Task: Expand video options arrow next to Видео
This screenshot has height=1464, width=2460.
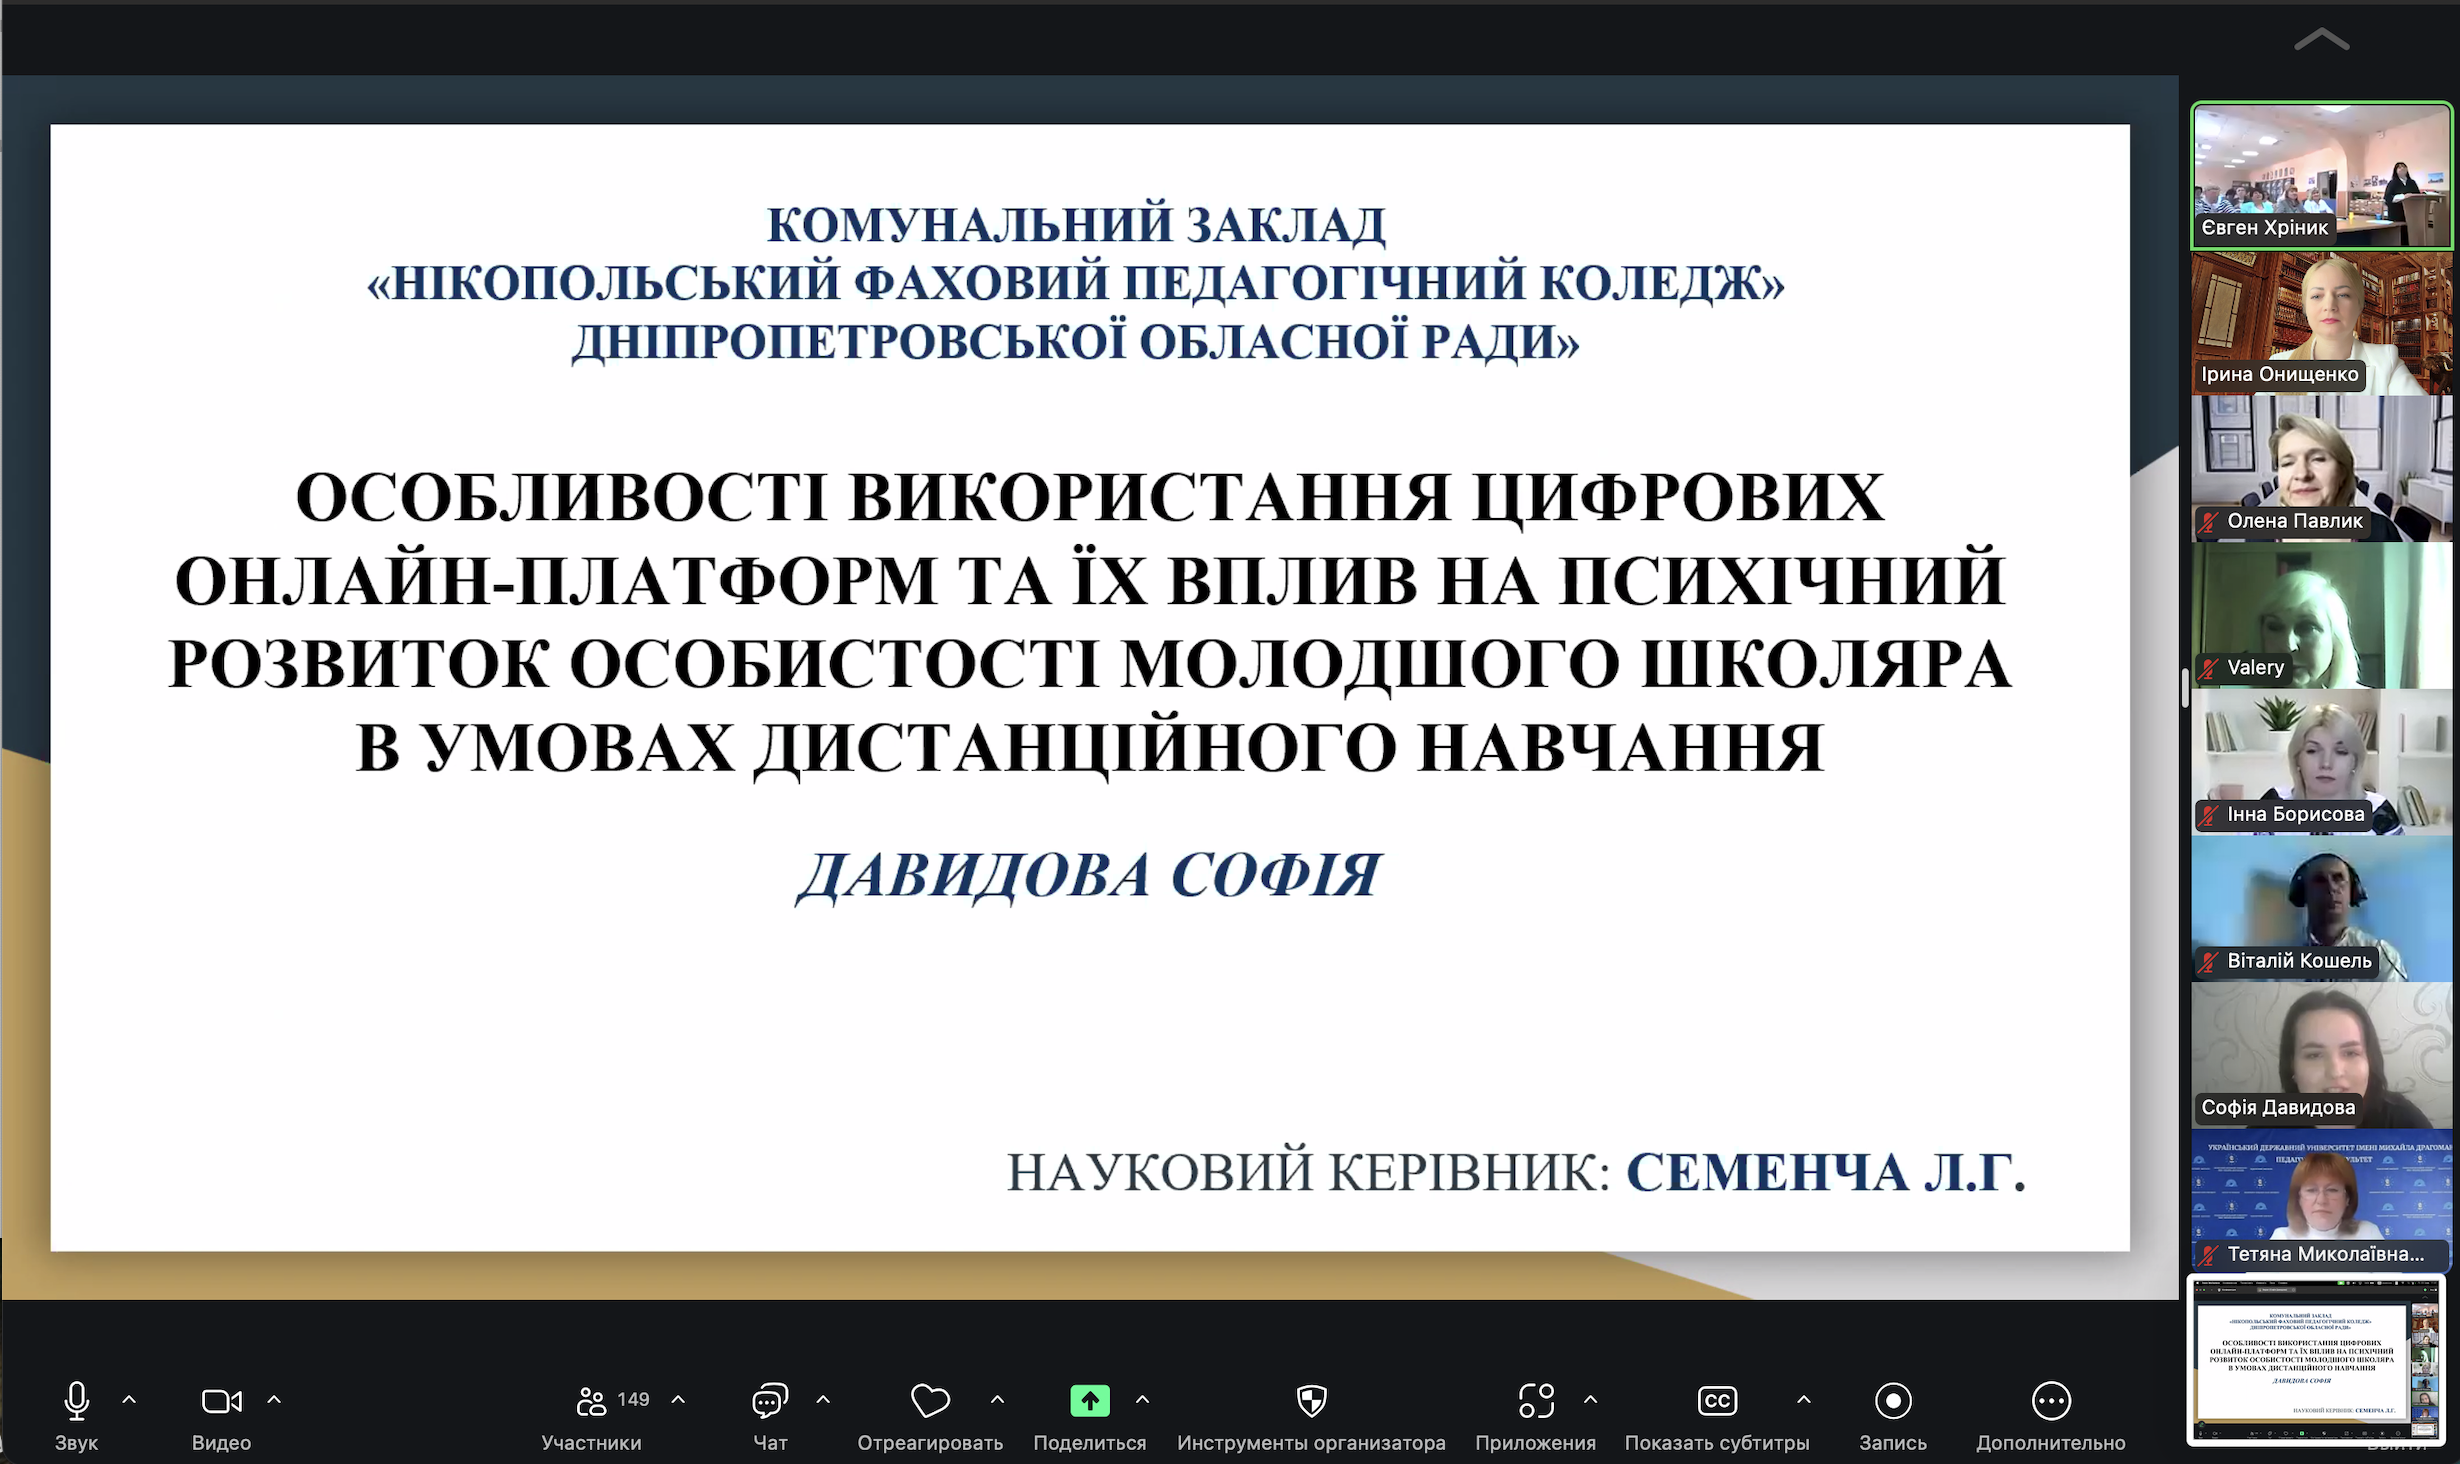Action: (x=274, y=1400)
